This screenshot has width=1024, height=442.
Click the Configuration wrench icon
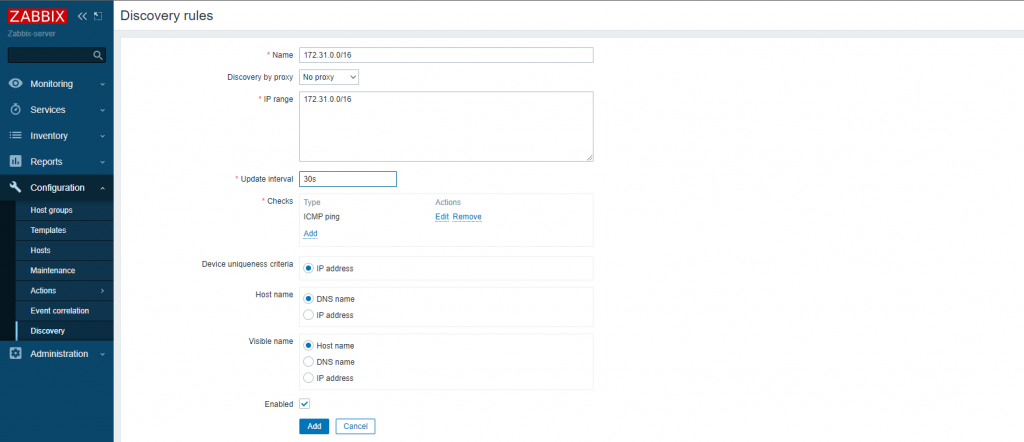click(16, 187)
